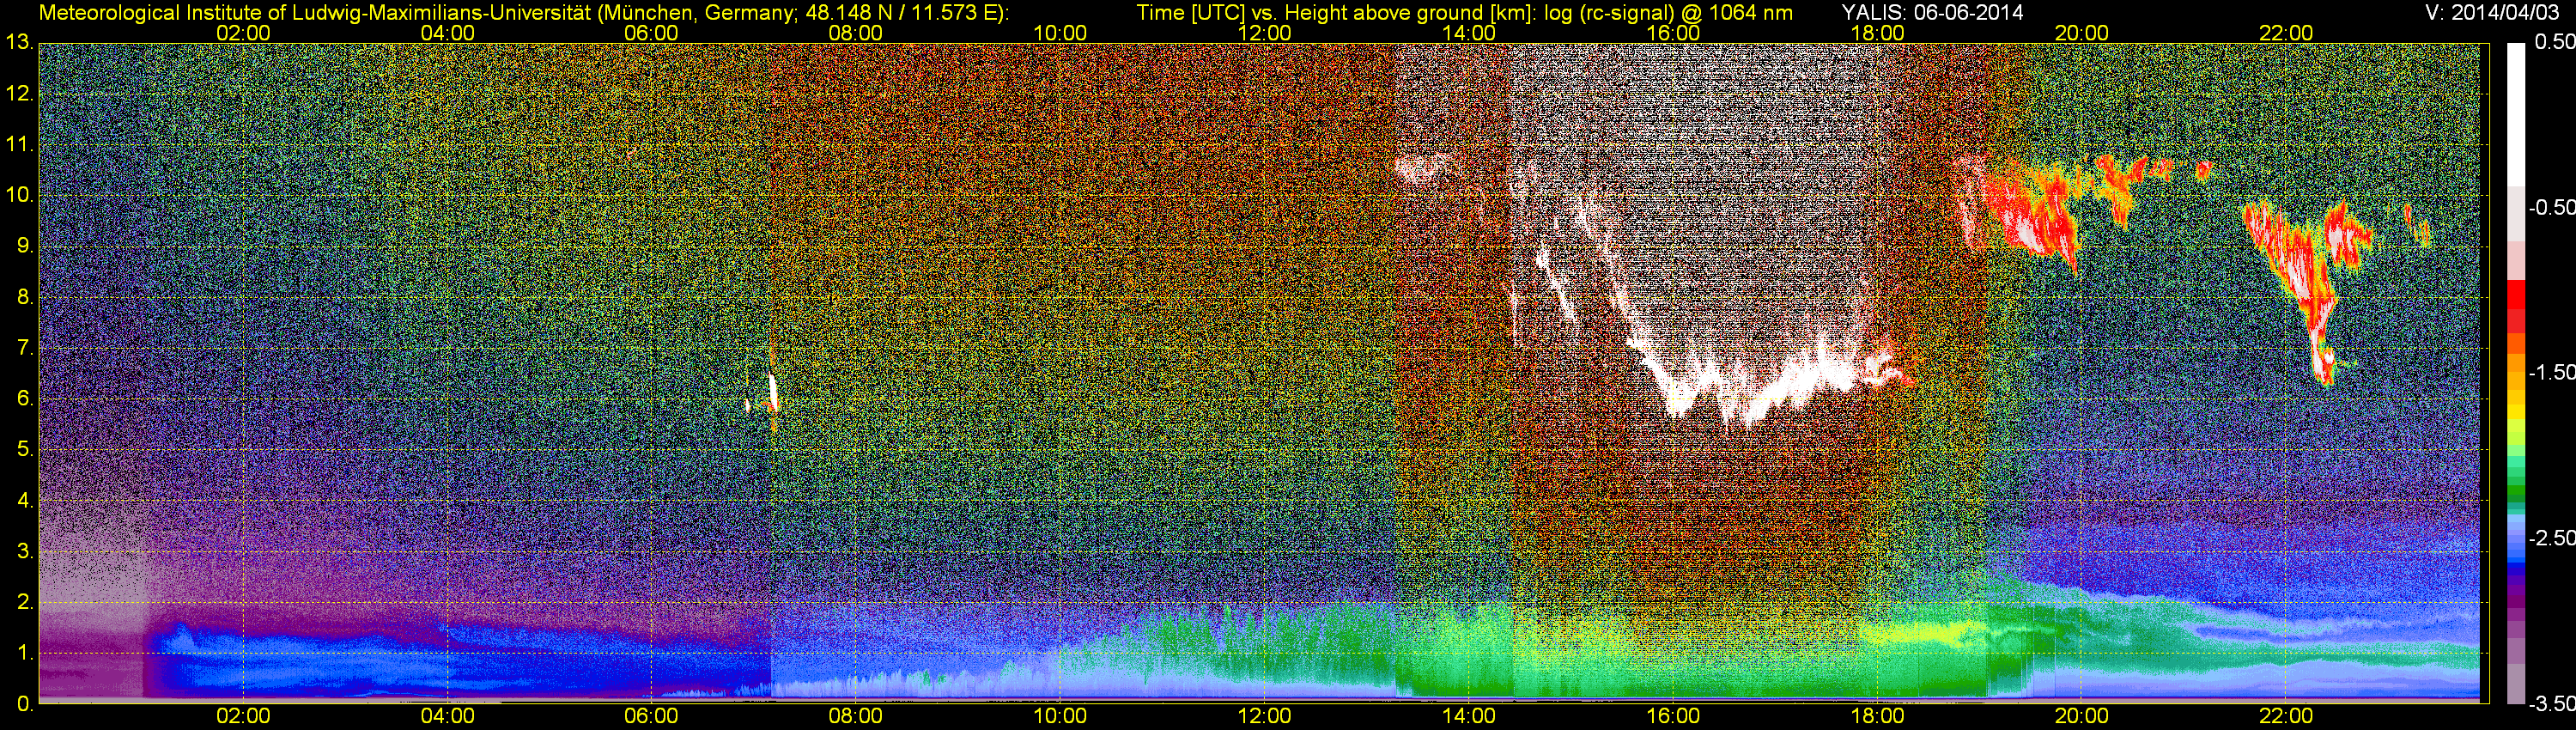
Task: Click the 11. height axis label
Action: (19, 145)
